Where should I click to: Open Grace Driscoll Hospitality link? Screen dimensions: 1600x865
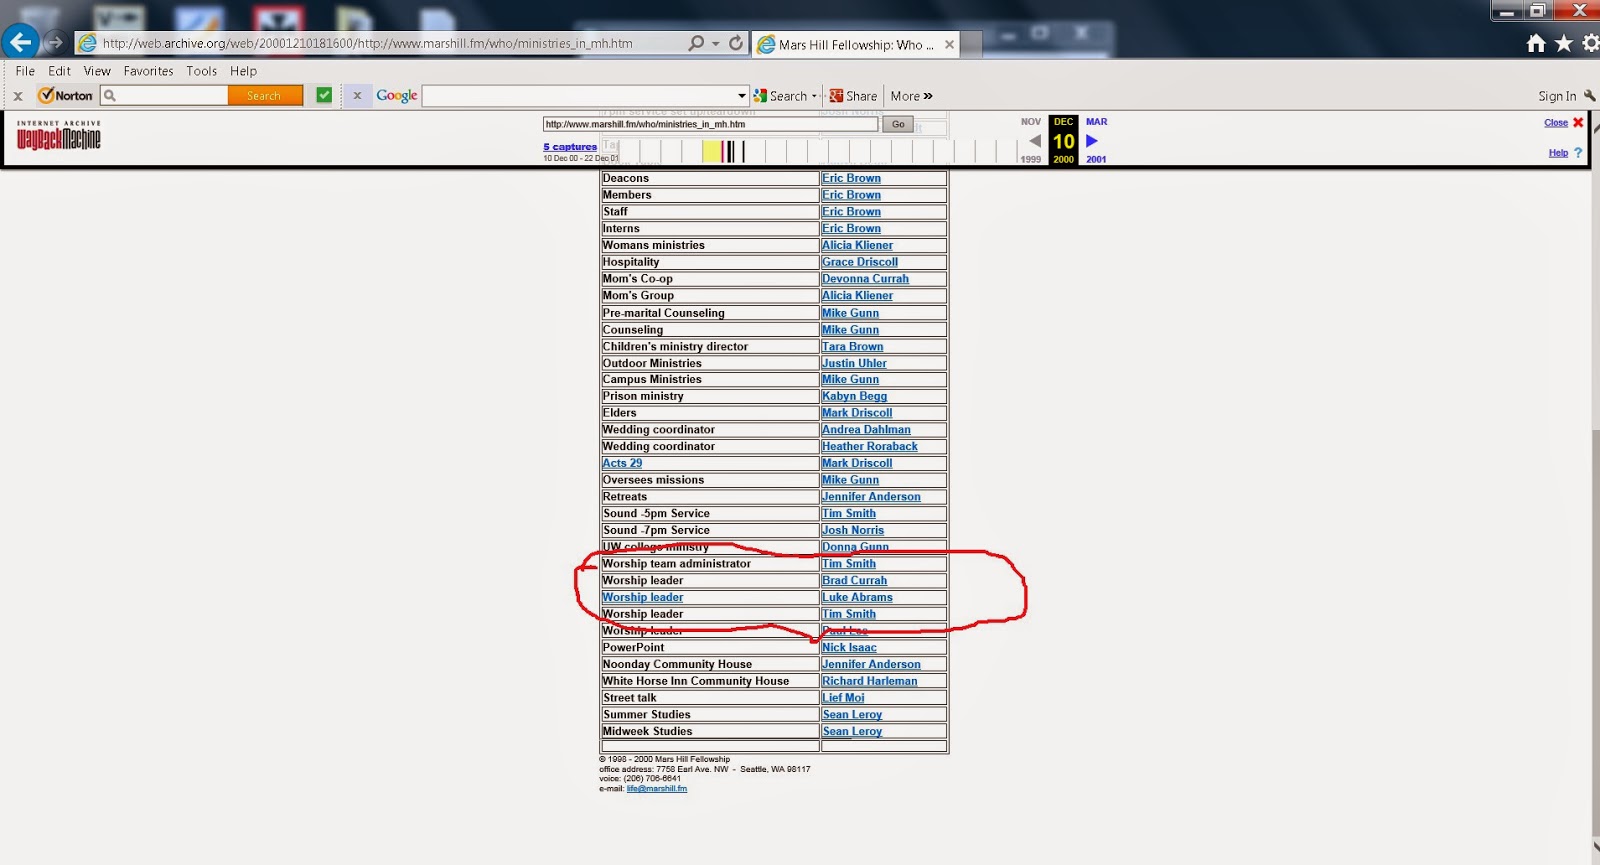pos(860,262)
